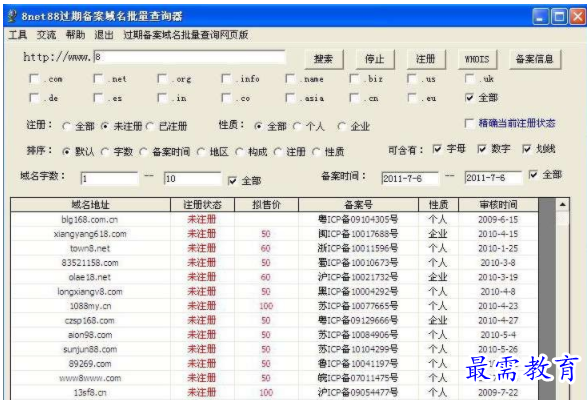Image resolution: width=587 pixels, height=400 pixels.
Task: Click the scrollbar up arrow
Action: [563, 204]
